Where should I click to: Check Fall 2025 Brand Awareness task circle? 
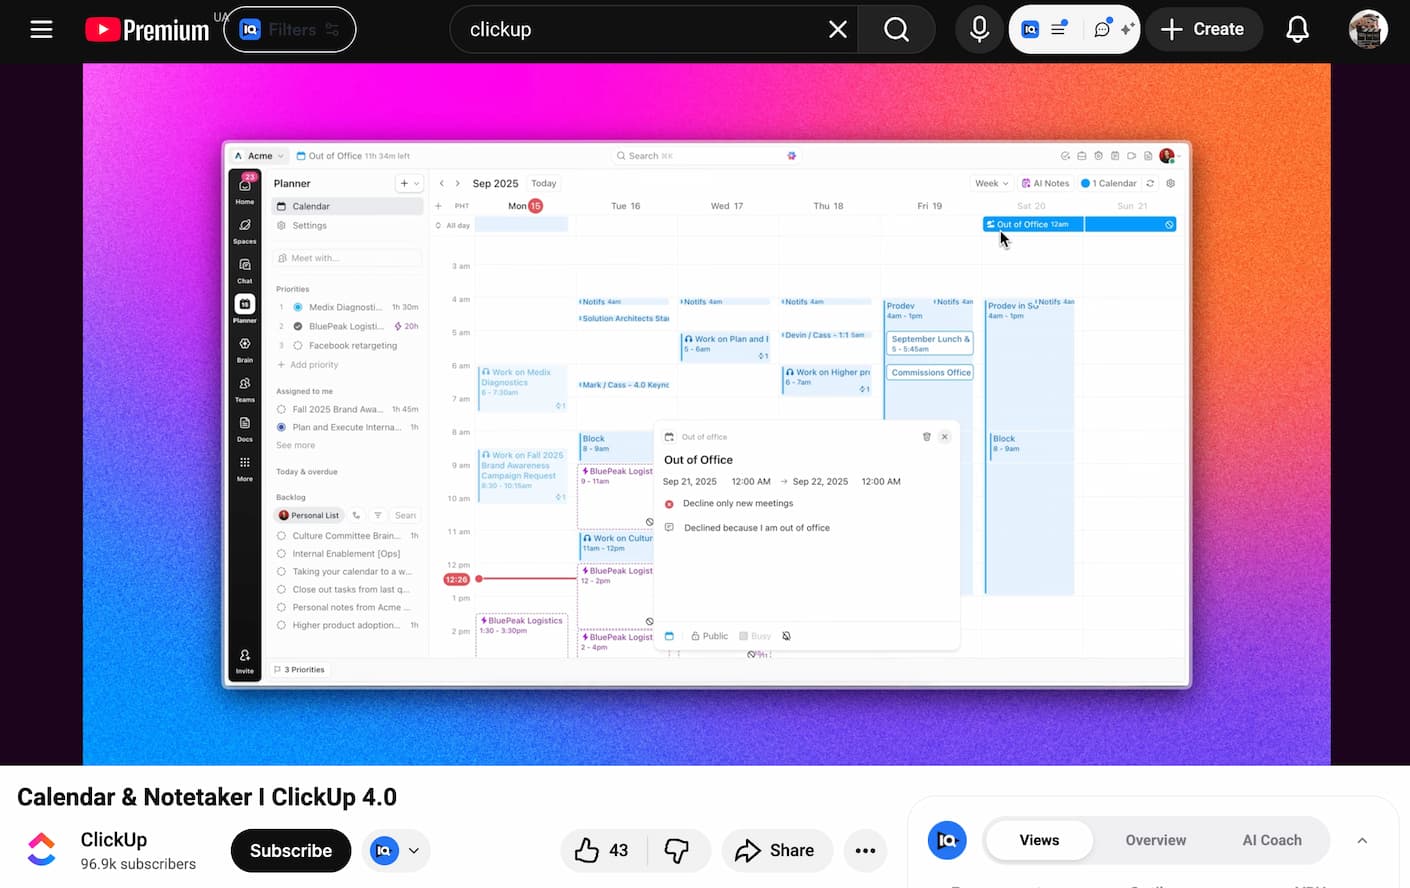click(x=281, y=409)
